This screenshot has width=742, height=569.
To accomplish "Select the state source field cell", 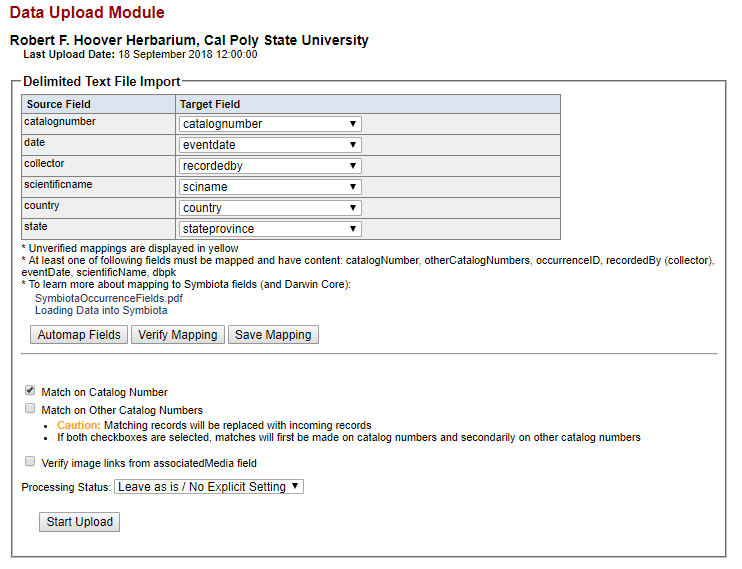I will [x=98, y=229].
